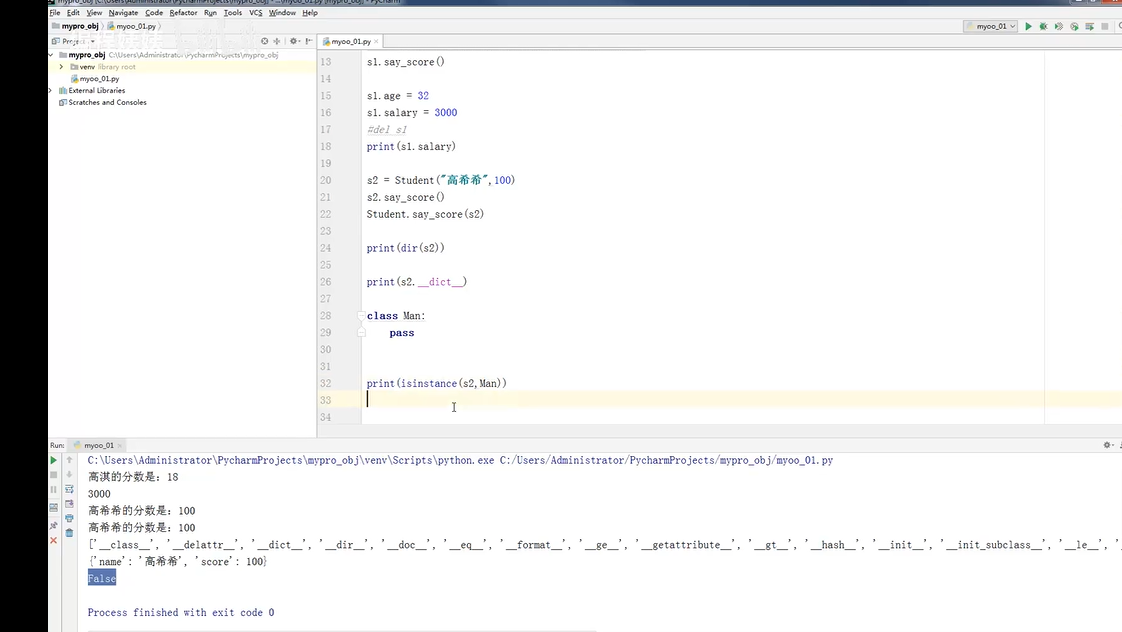The height and width of the screenshot is (632, 1122).
Task: Stop process in Run panel
Action: [54, 475]
